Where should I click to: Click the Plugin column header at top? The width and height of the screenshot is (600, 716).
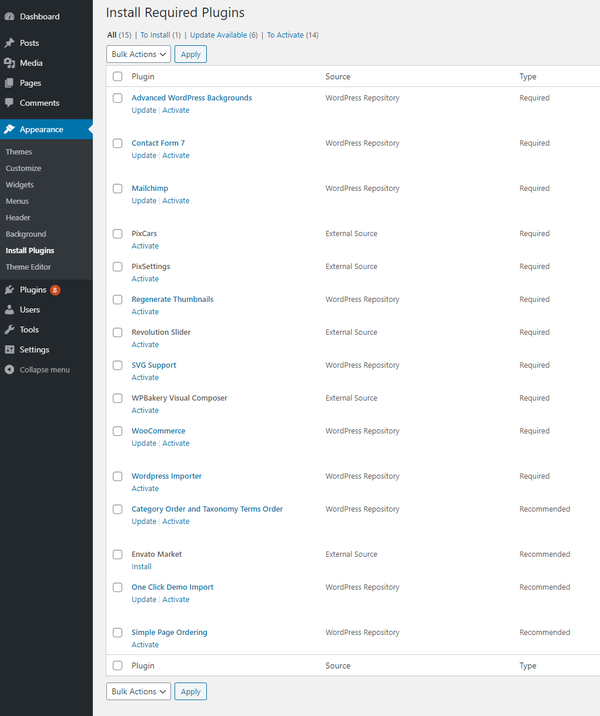coord(143,76)
